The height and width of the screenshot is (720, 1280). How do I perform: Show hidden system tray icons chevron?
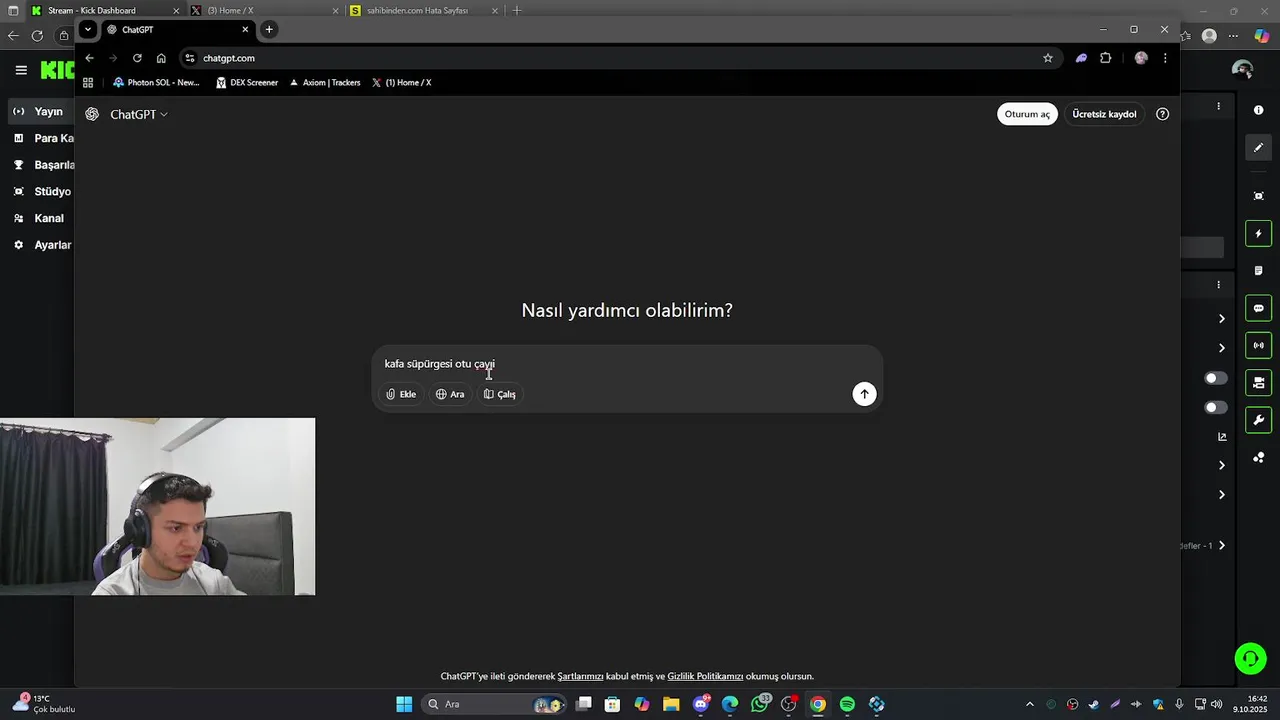(1030, 704)
